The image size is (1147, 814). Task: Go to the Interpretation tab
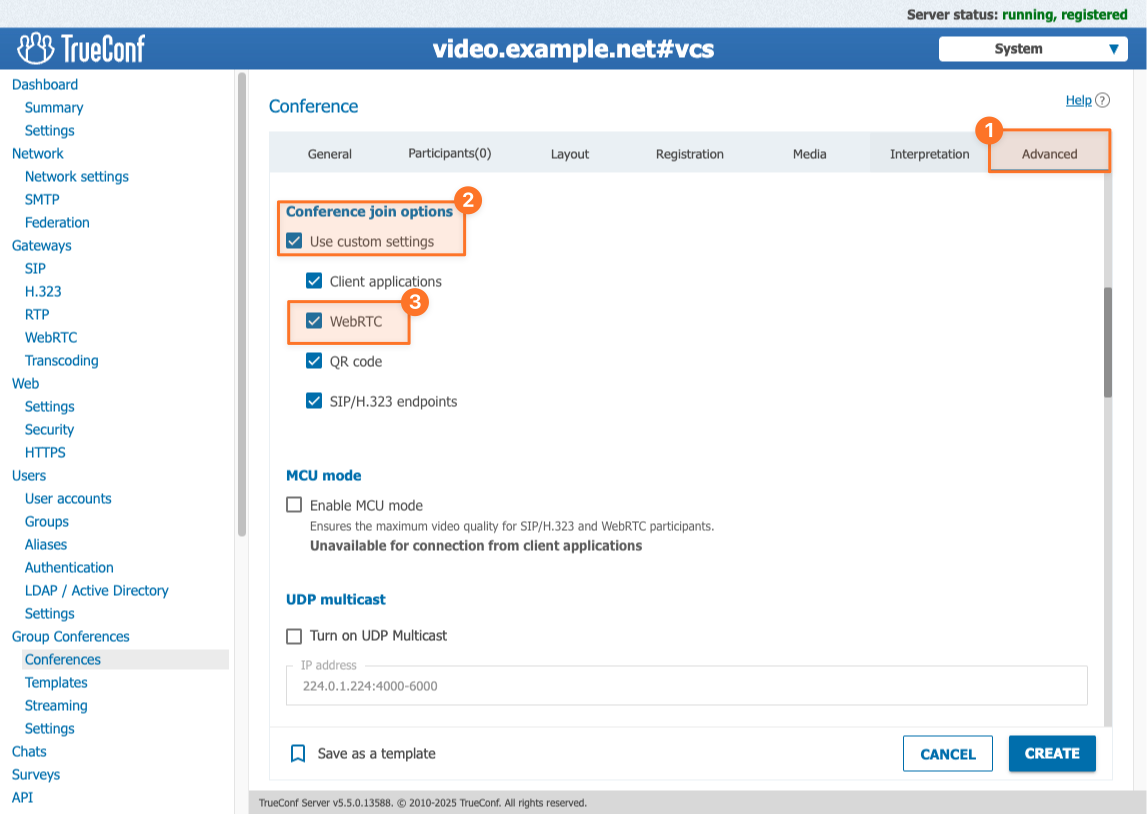(x=929, y=154)
